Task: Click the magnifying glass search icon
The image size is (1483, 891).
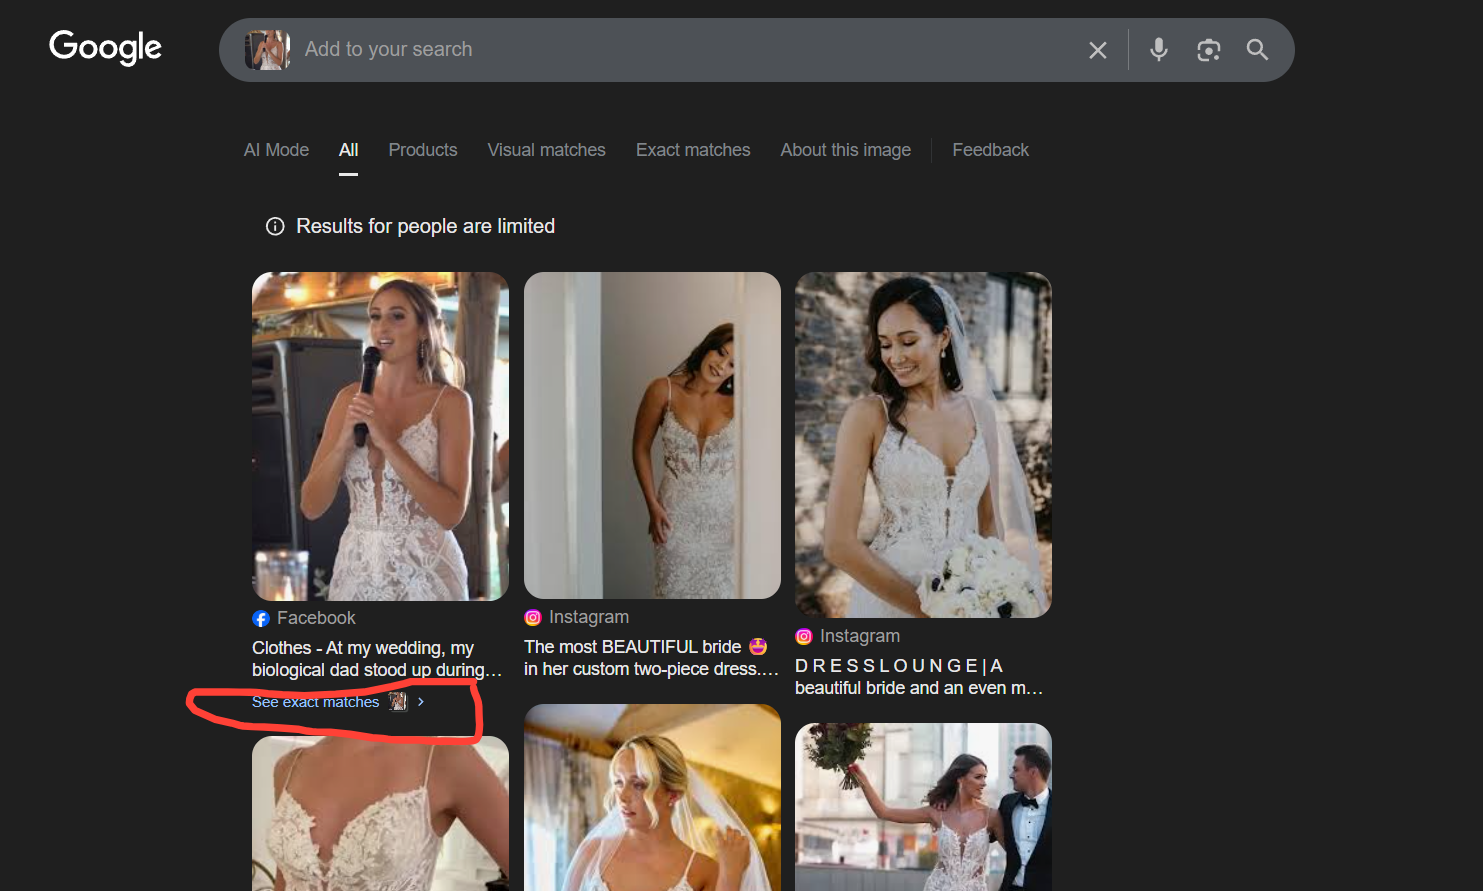Action: 1257,50
